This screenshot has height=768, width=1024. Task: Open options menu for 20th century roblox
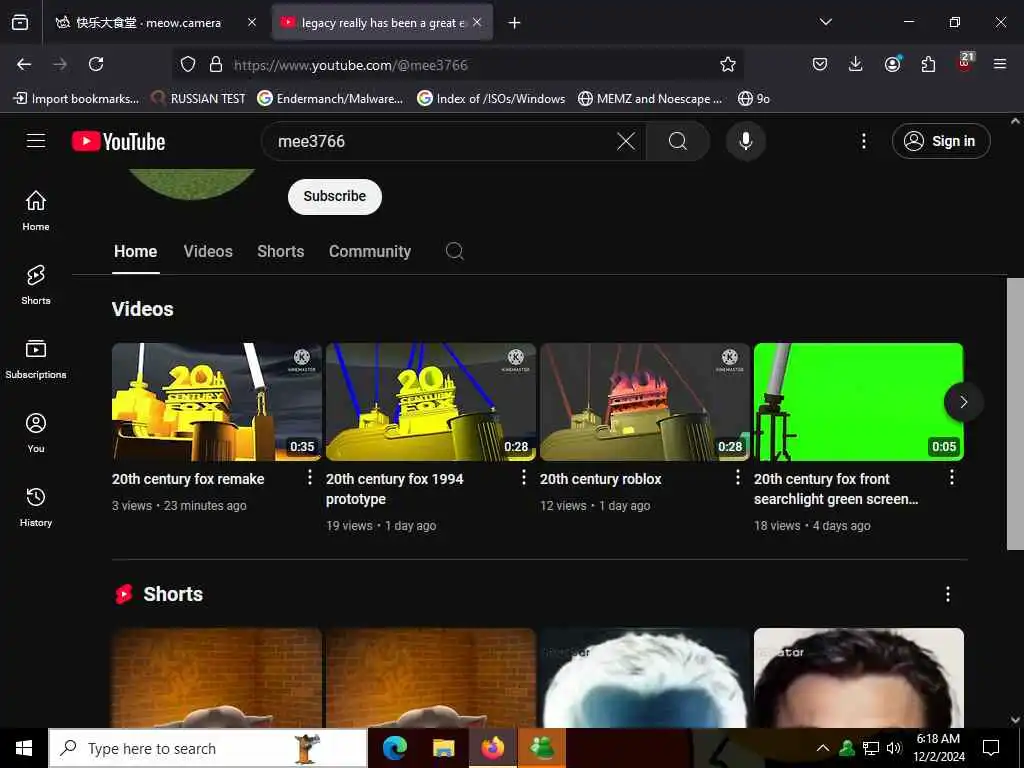click(x=738, y=477)
